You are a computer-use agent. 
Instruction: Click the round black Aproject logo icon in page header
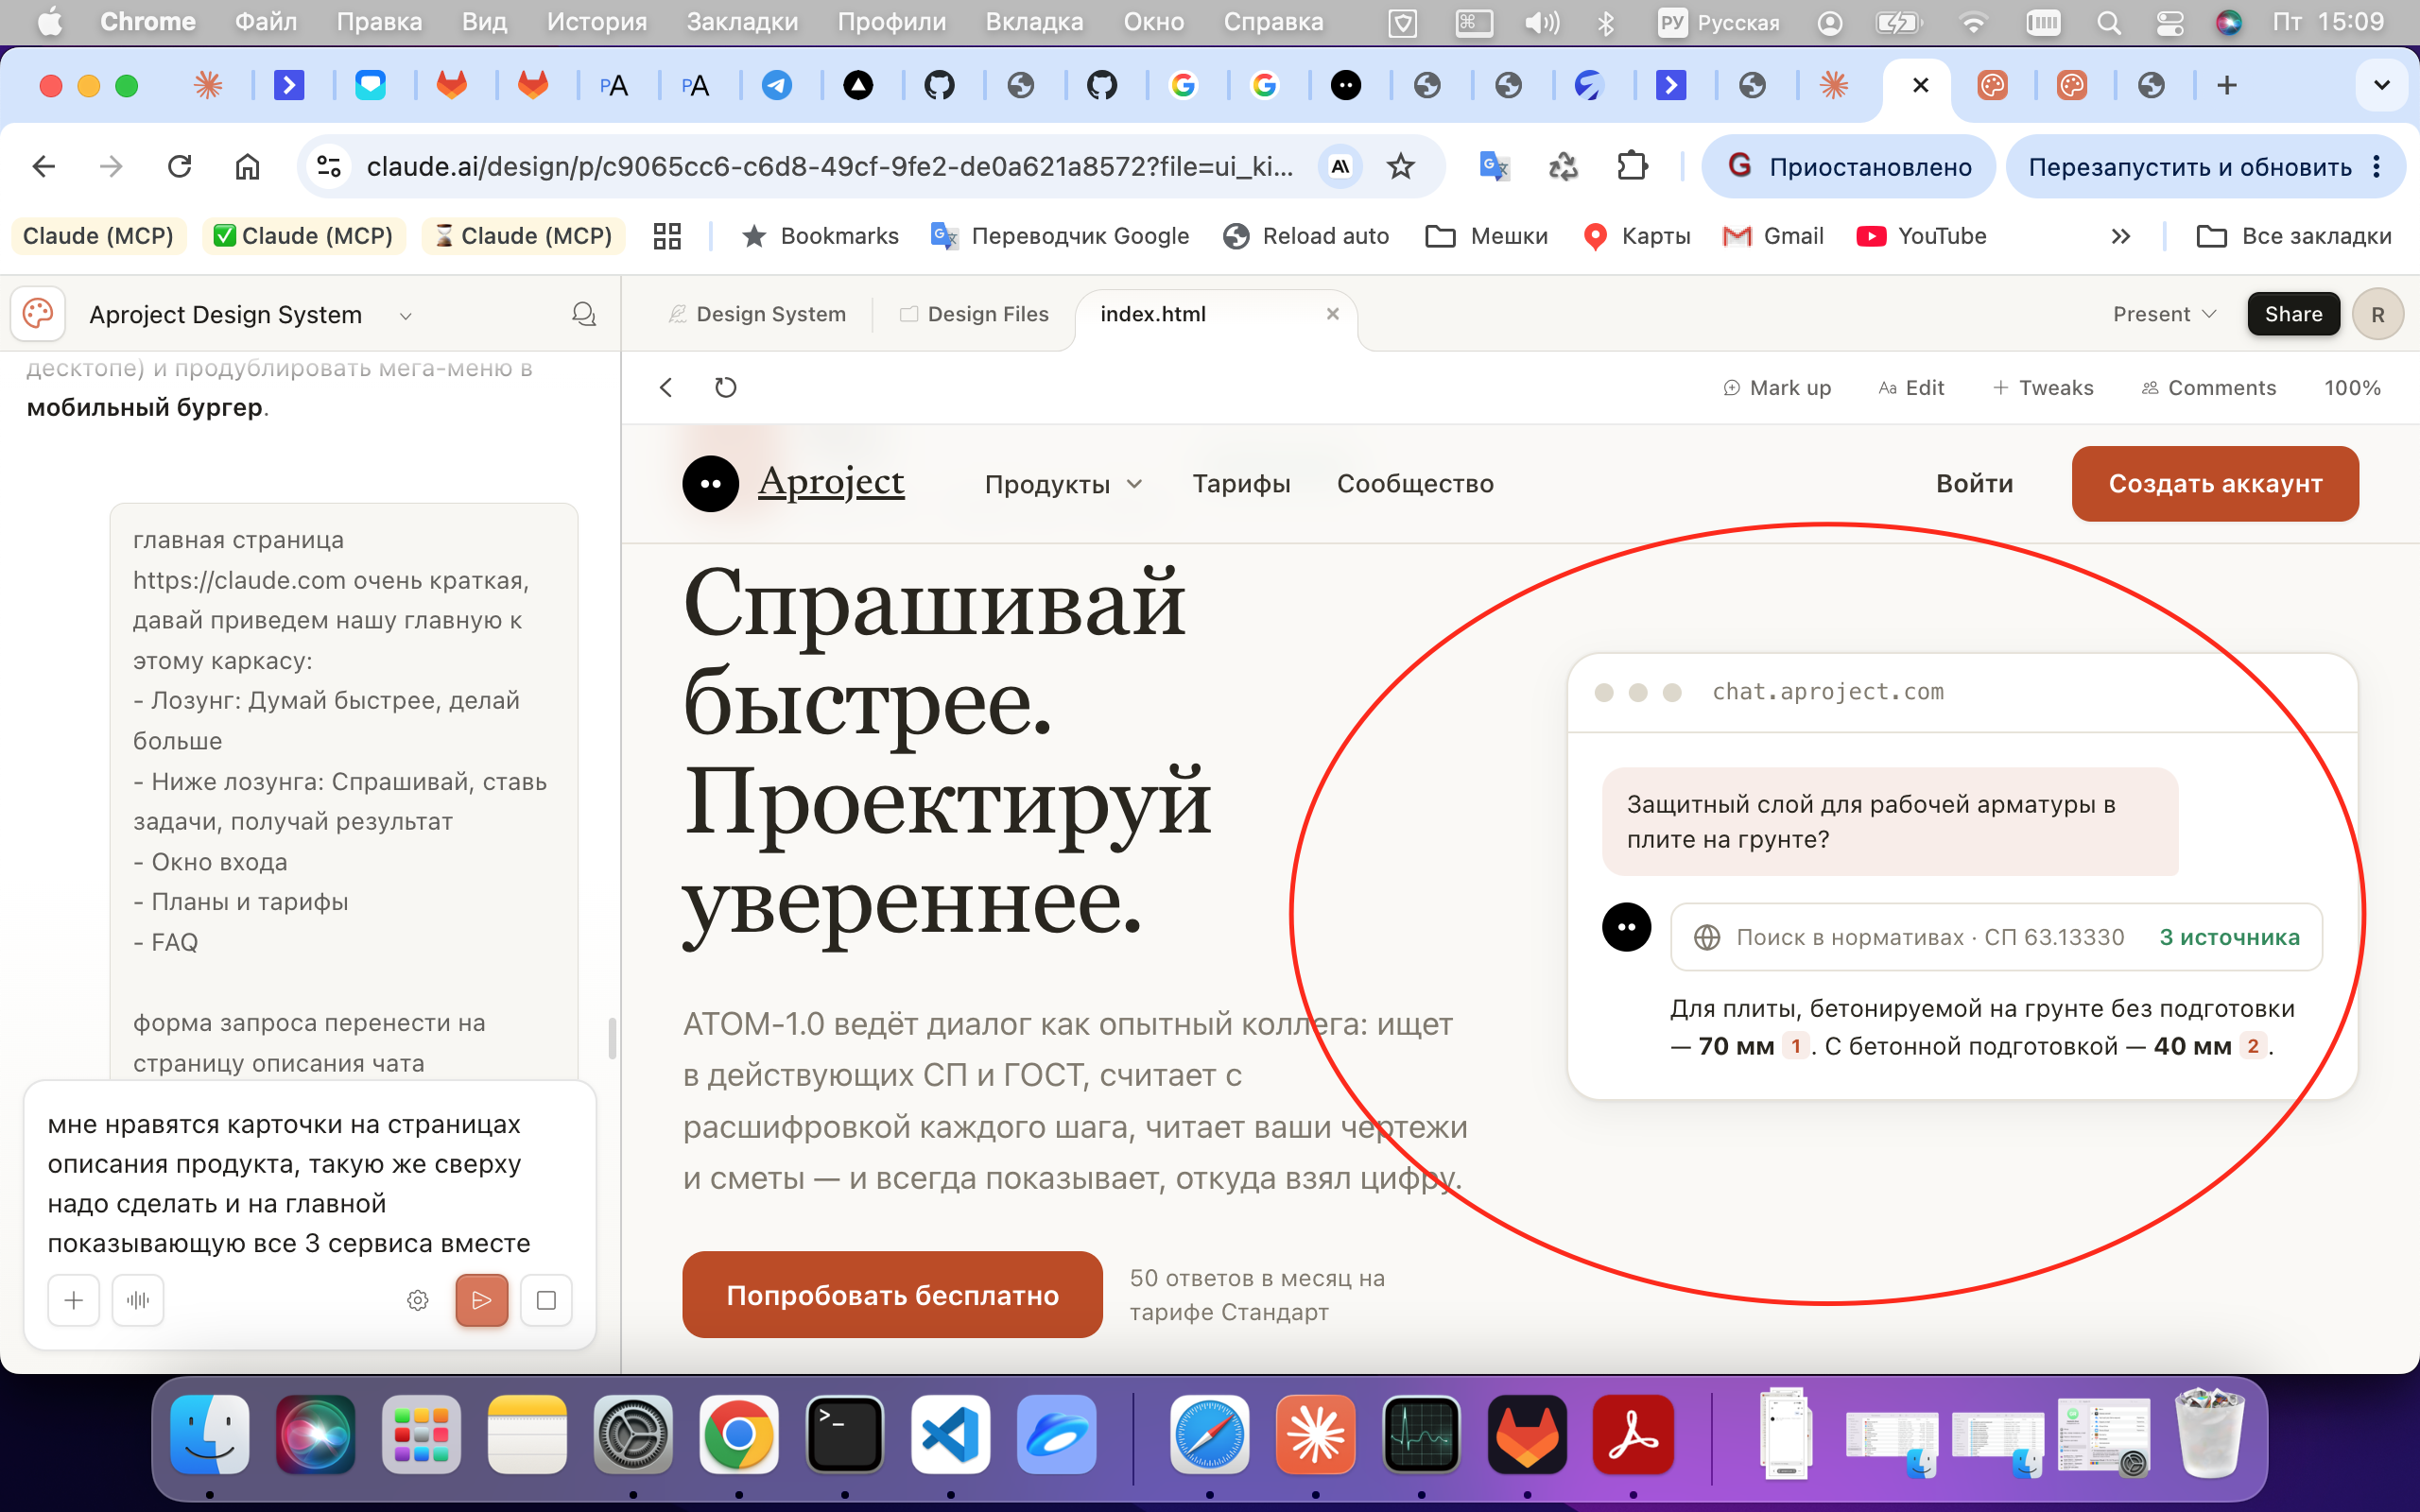710,484
